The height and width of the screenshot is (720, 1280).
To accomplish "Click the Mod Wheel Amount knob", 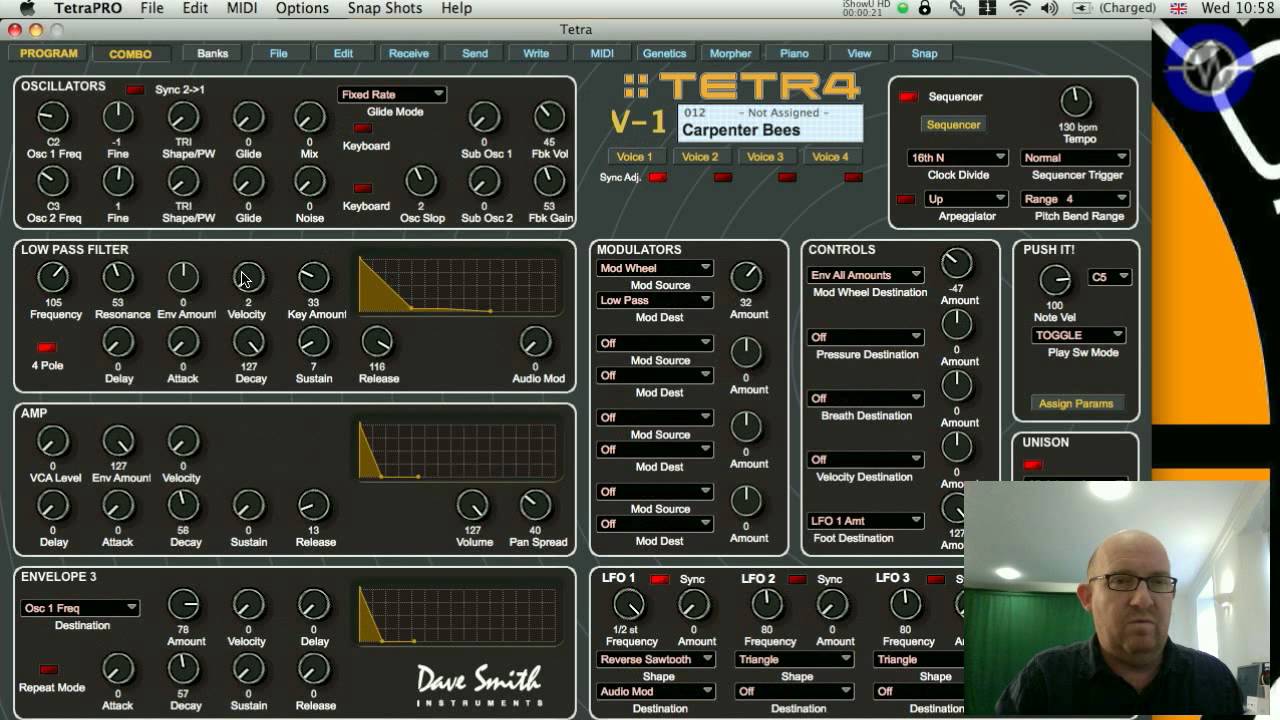I will coord(957,263).
